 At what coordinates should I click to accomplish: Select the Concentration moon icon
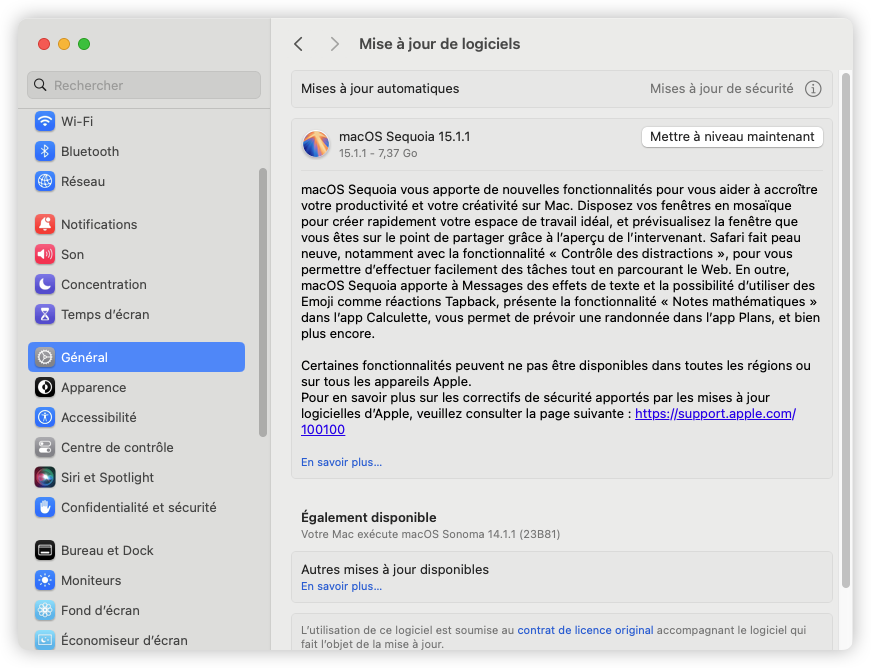[x=45, y=284]
